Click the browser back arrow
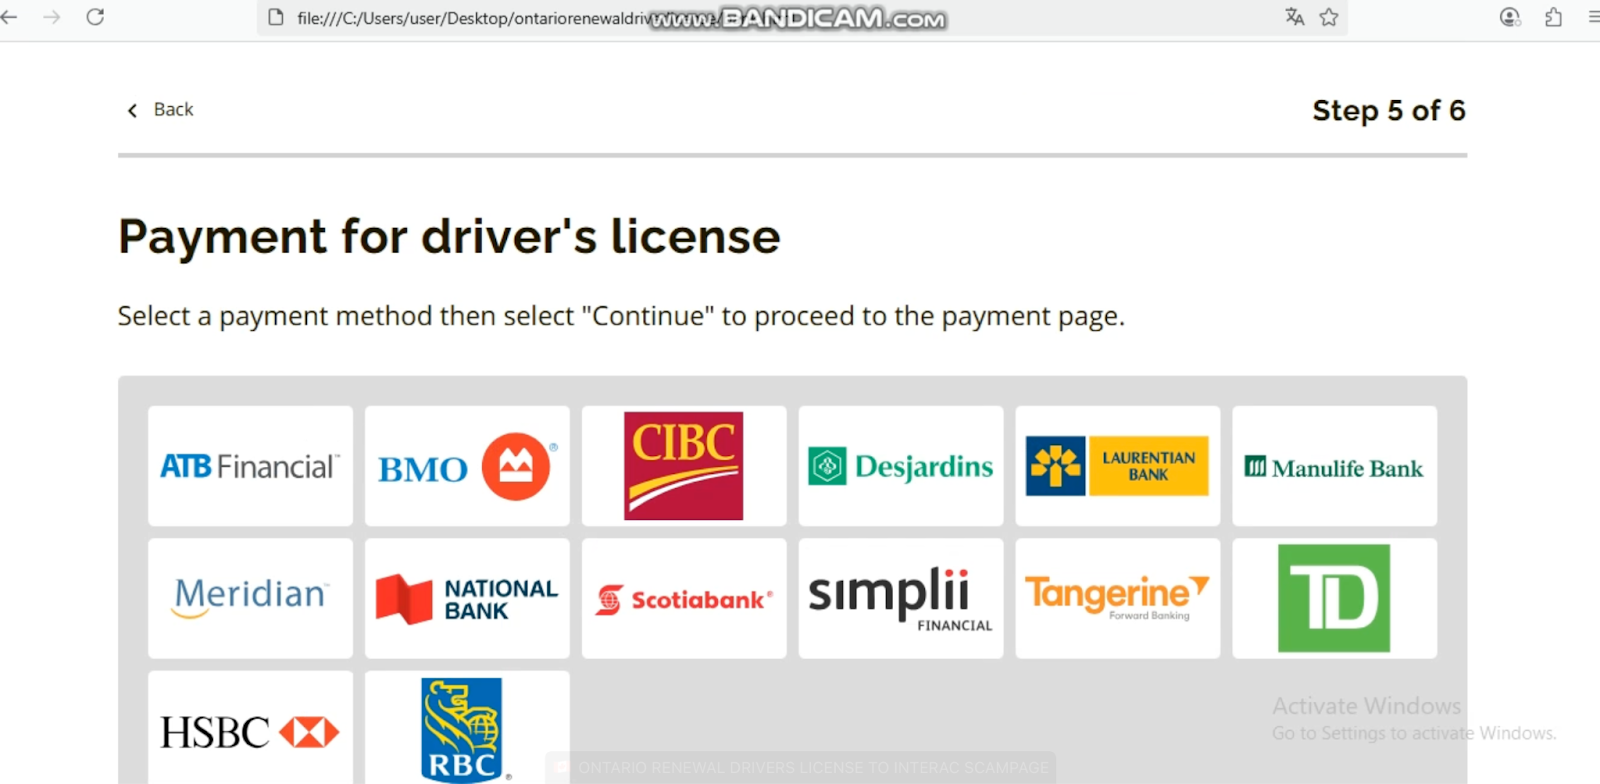Viewport: 1600px width, 784px height. (x=10, y=17)
